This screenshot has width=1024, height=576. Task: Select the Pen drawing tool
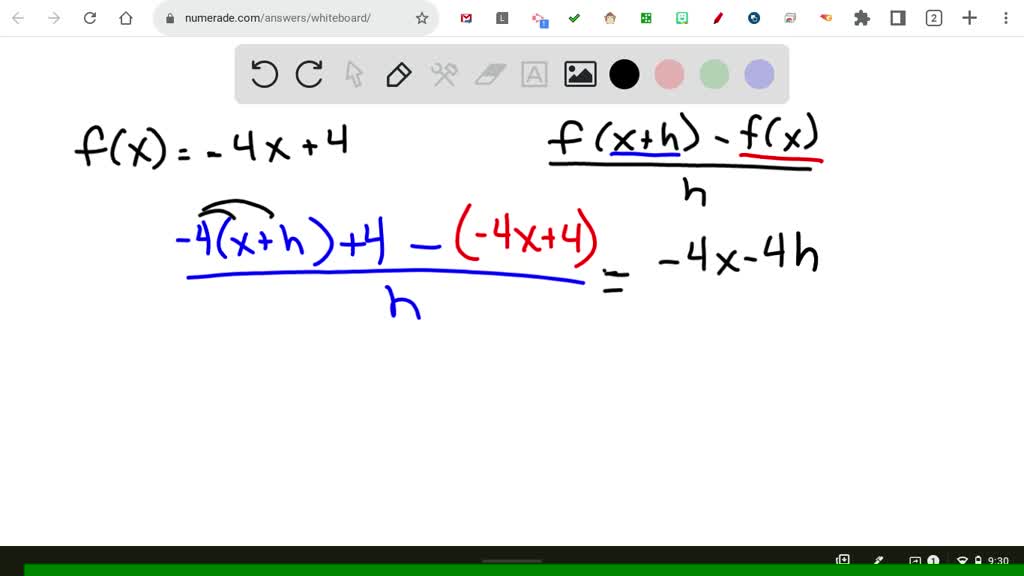398,73
